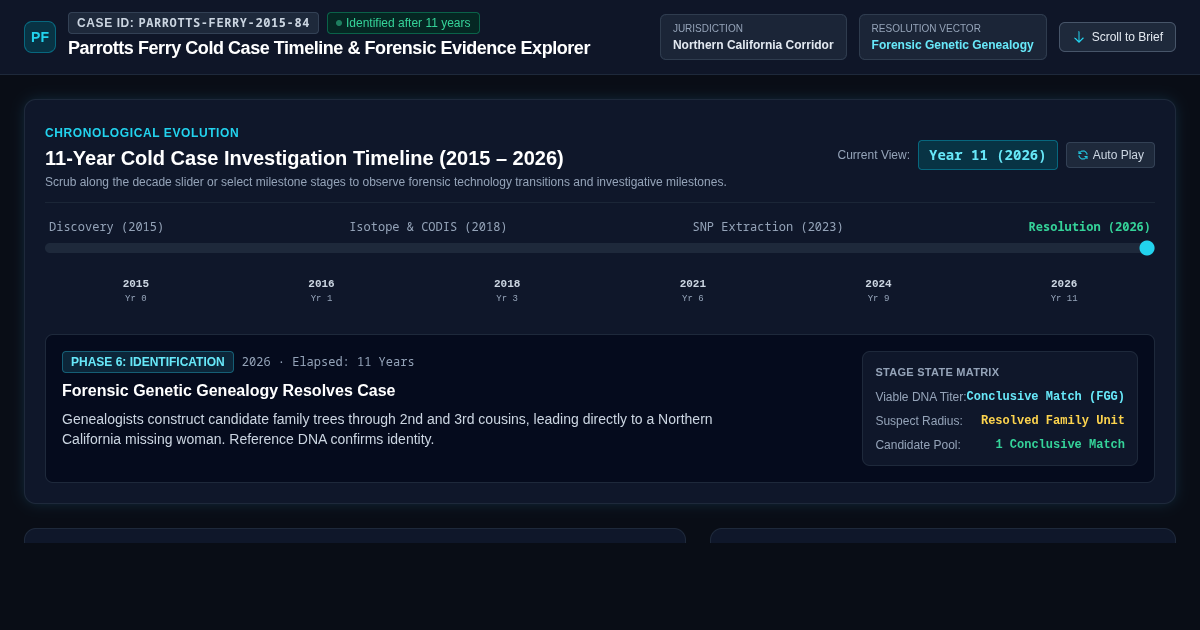Jump to 2024 Yr 9 tick

878,290
